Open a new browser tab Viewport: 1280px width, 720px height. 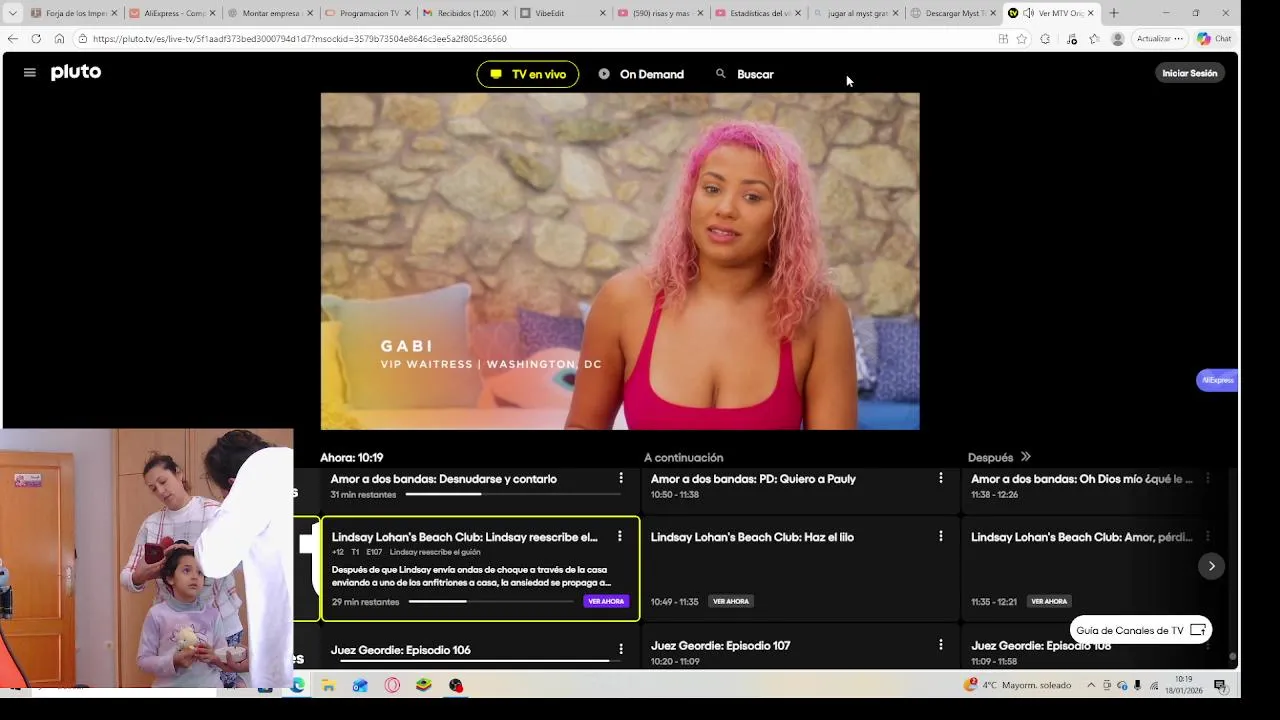point(1114,13)
